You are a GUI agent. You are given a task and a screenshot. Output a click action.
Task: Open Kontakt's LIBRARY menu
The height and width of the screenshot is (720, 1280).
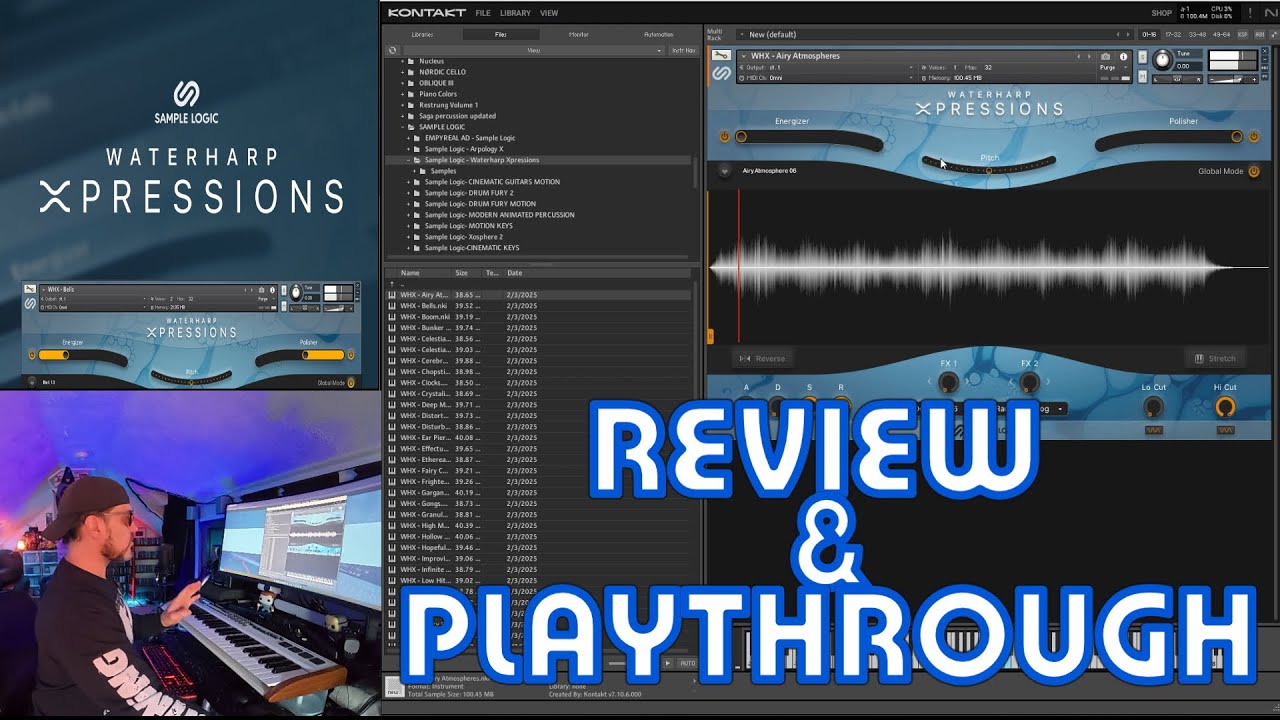[515, 13]
